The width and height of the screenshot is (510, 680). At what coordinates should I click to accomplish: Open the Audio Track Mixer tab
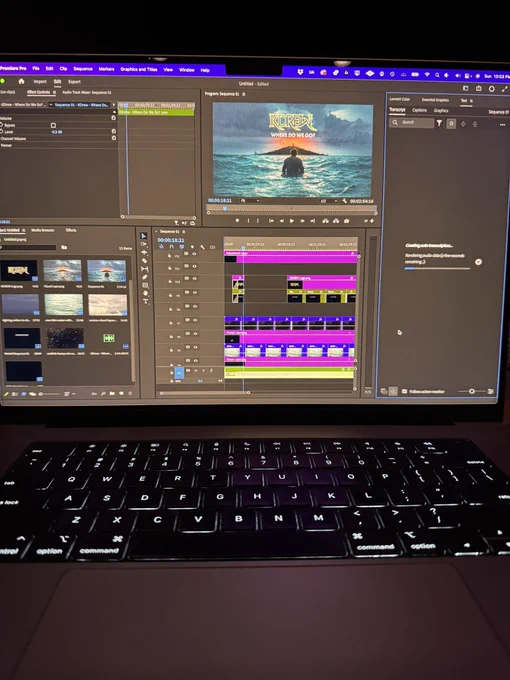click(x=87, y=92)
